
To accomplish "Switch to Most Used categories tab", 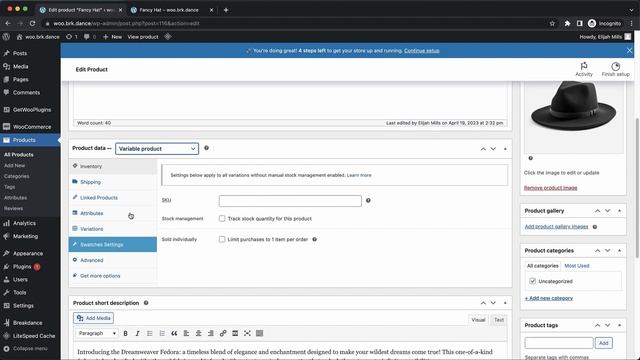I will pos(577,266).
